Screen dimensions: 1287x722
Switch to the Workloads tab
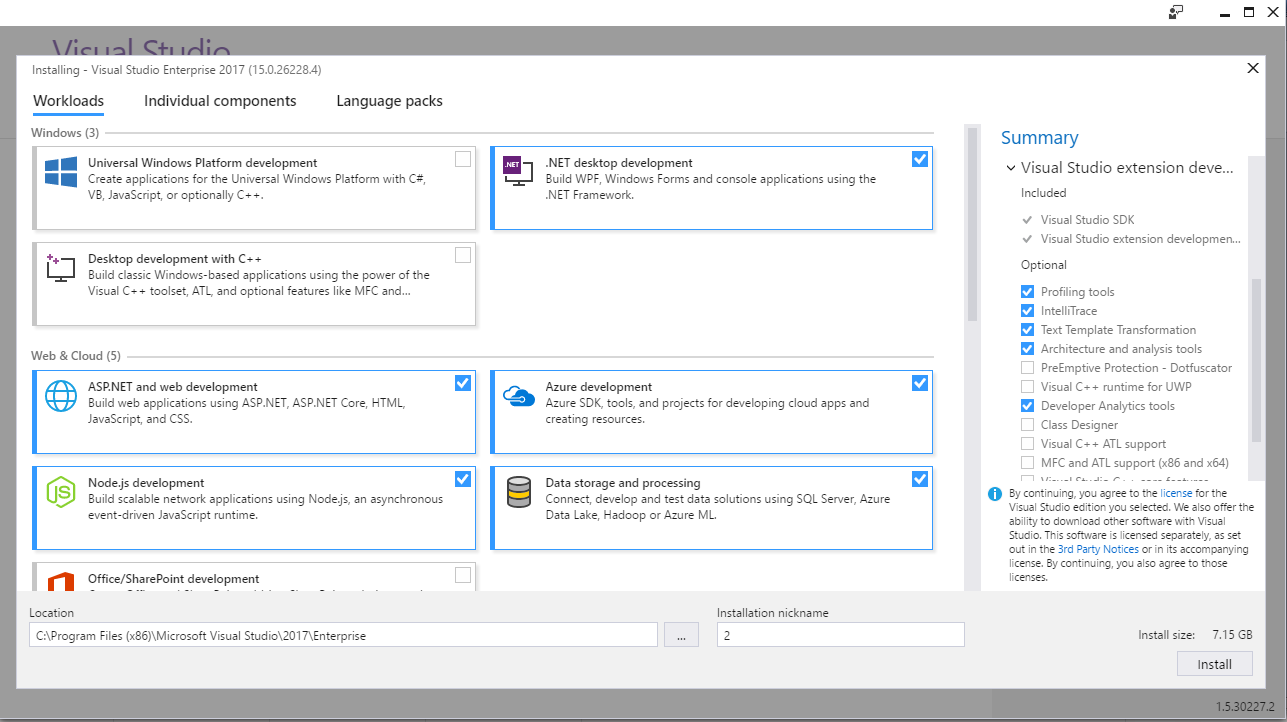(69, 101)
